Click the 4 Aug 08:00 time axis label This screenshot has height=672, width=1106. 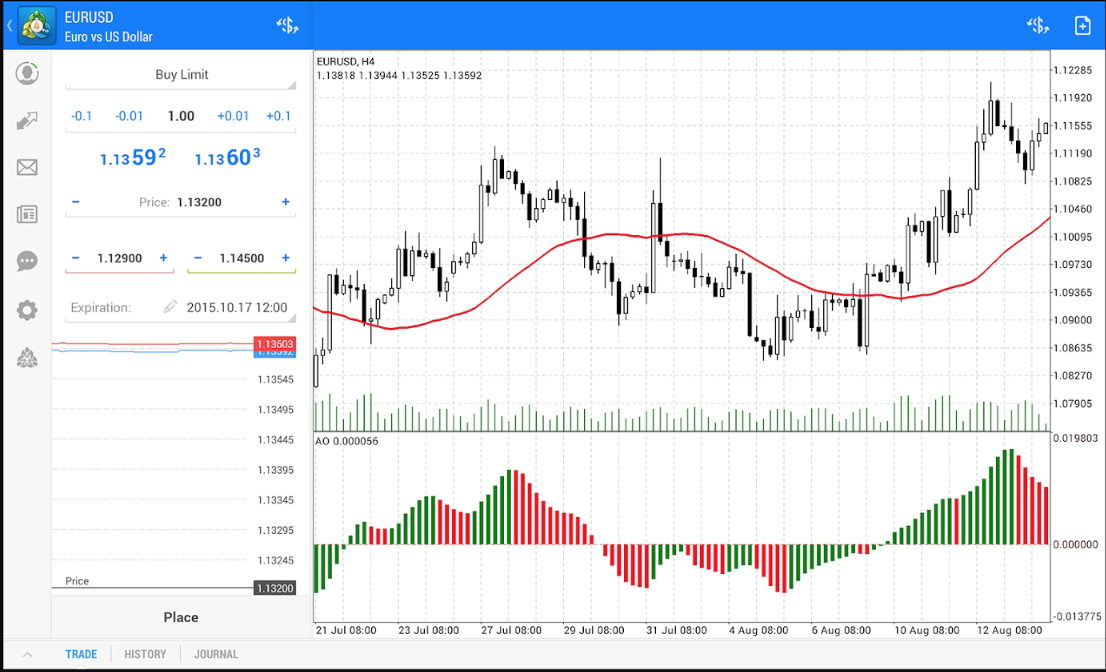coord(758,630)
